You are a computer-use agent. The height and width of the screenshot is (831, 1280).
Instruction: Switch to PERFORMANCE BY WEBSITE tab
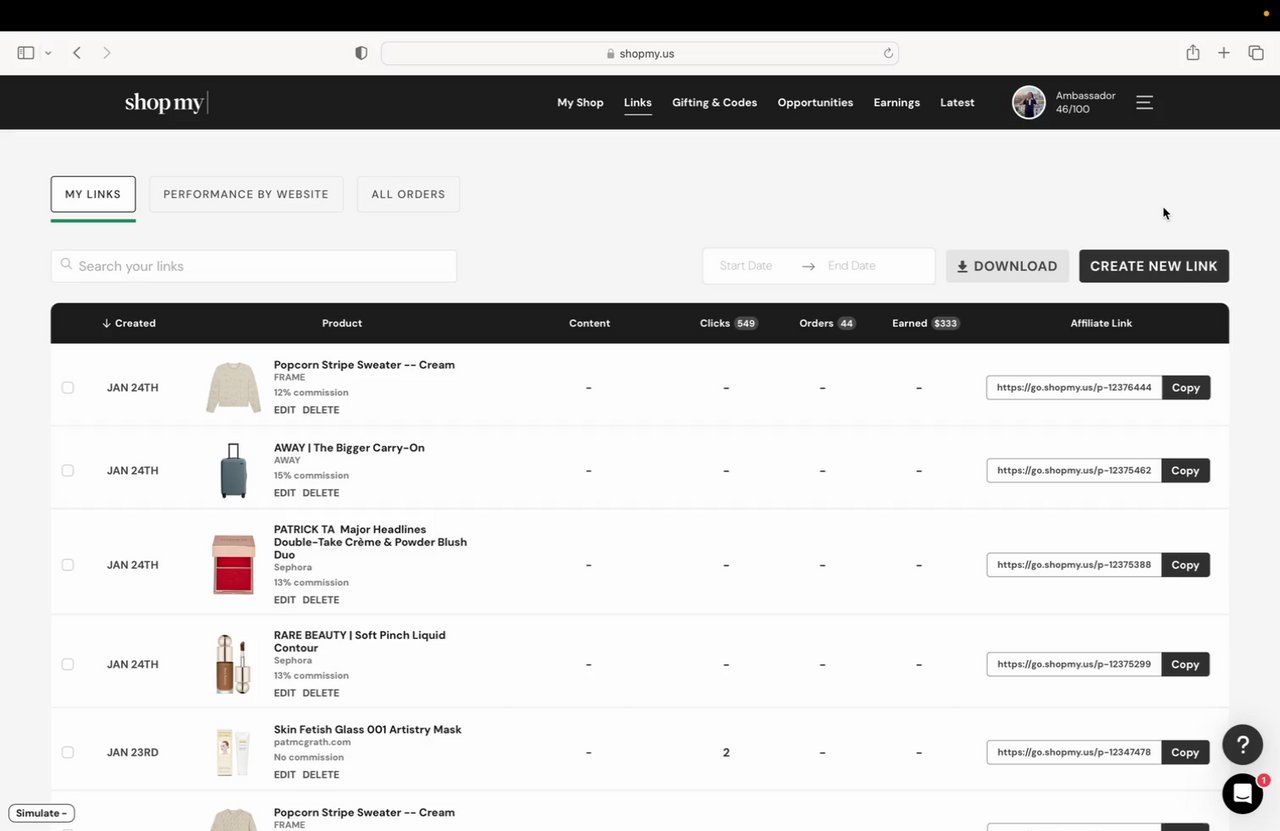pyautogui.click(x=246, y=194)
